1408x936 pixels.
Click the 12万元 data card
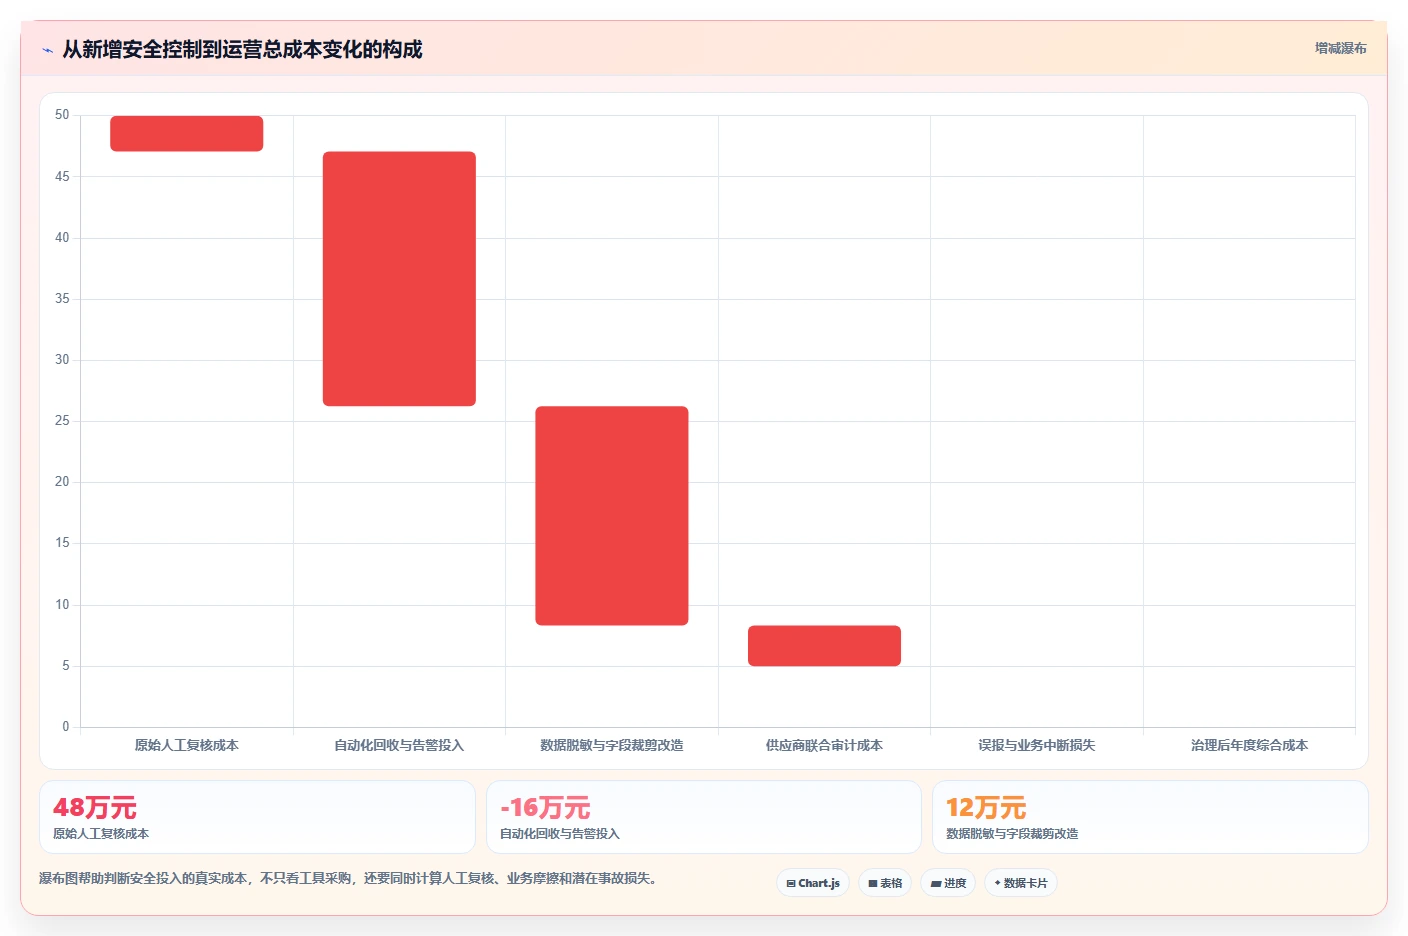click(1150, 817)
